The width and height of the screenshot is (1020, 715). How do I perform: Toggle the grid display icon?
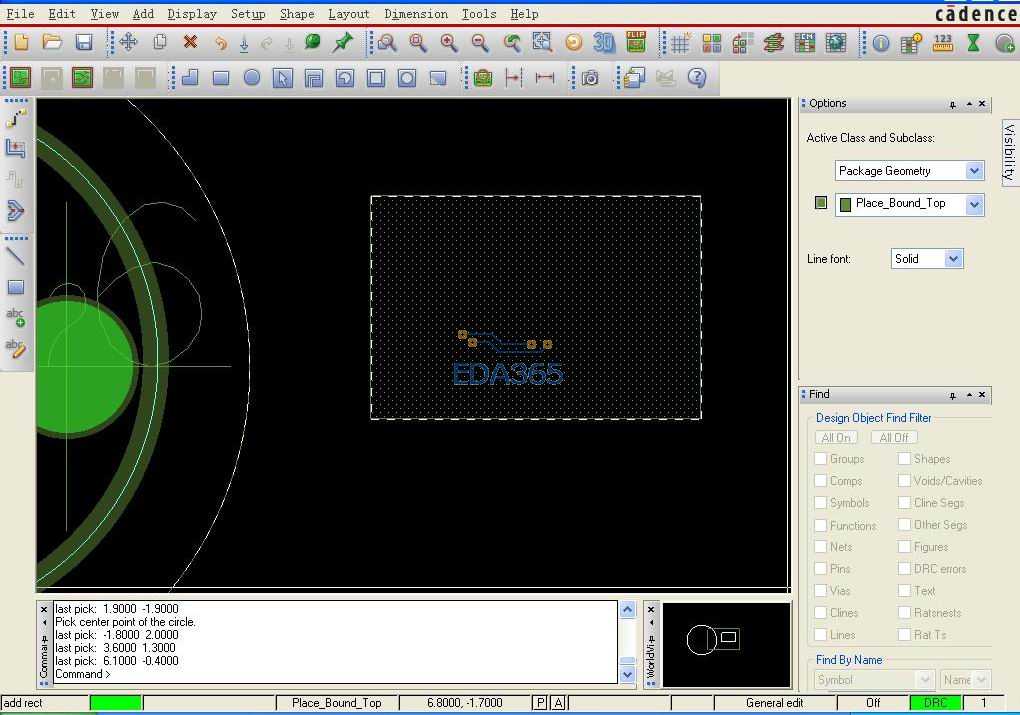coord(680,43)
